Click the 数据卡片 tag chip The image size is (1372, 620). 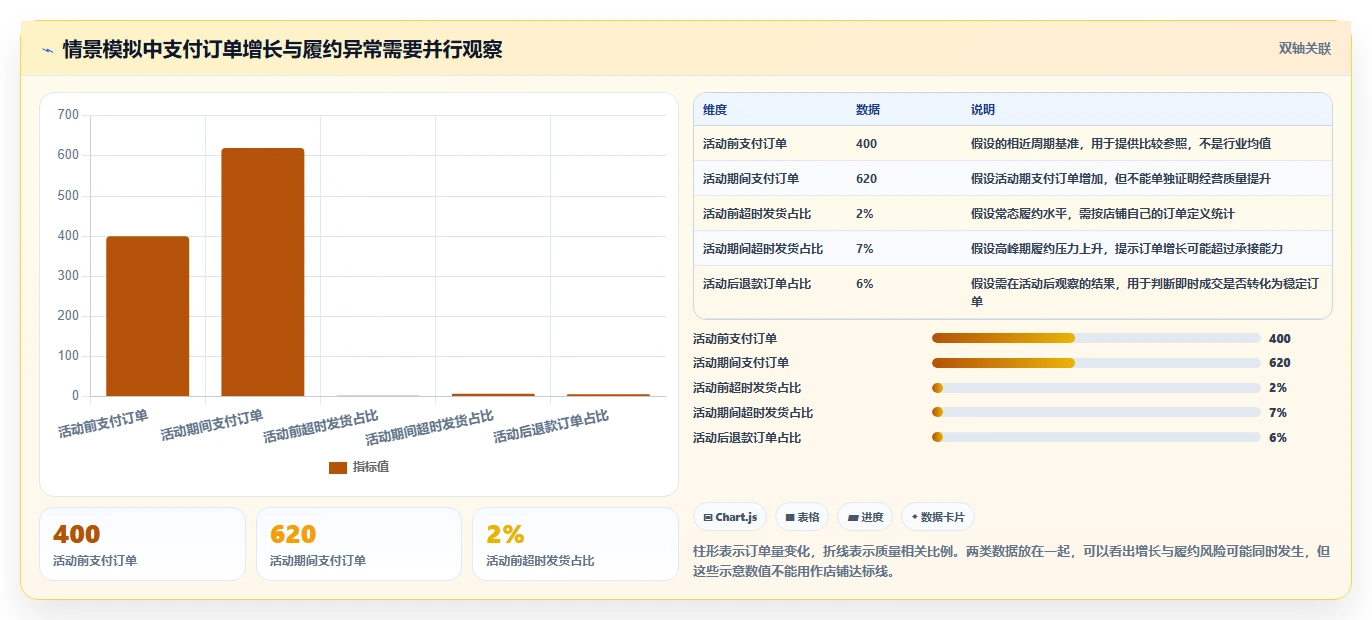tap(937, 517)
